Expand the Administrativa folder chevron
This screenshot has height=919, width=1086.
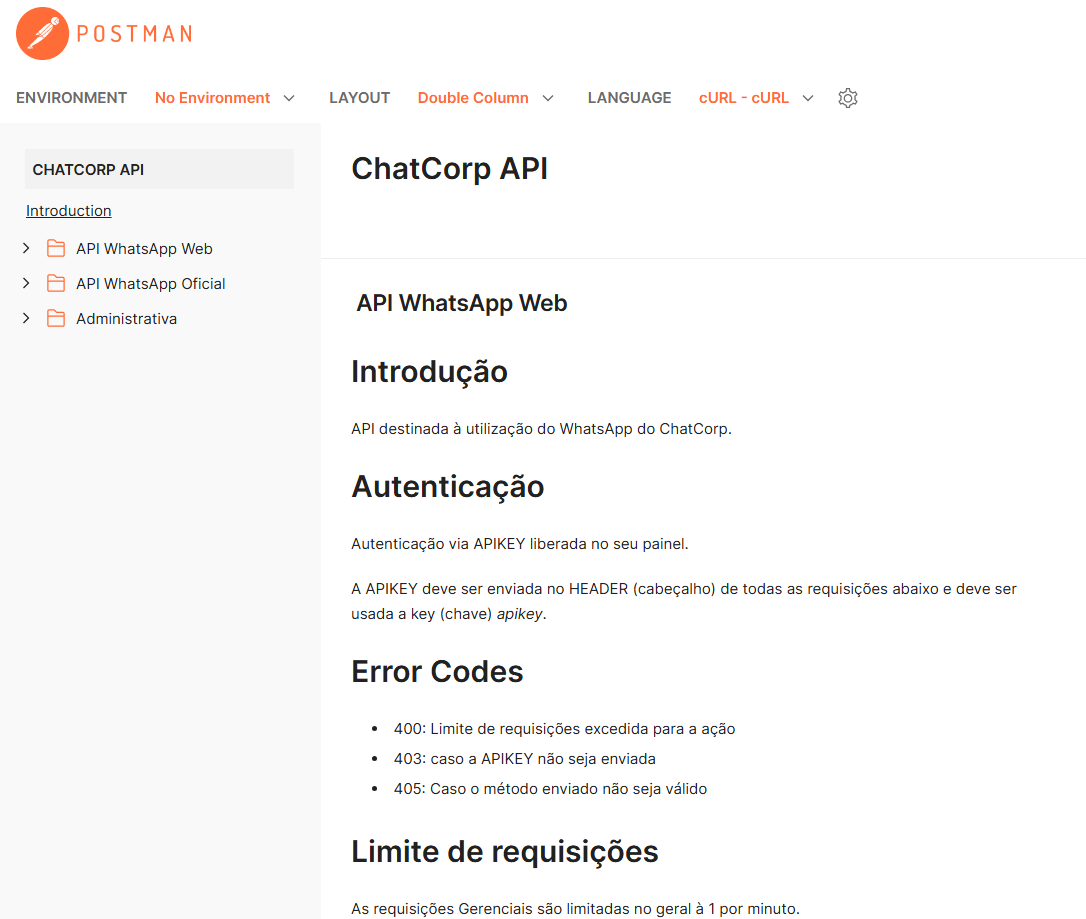coord(26,318)
